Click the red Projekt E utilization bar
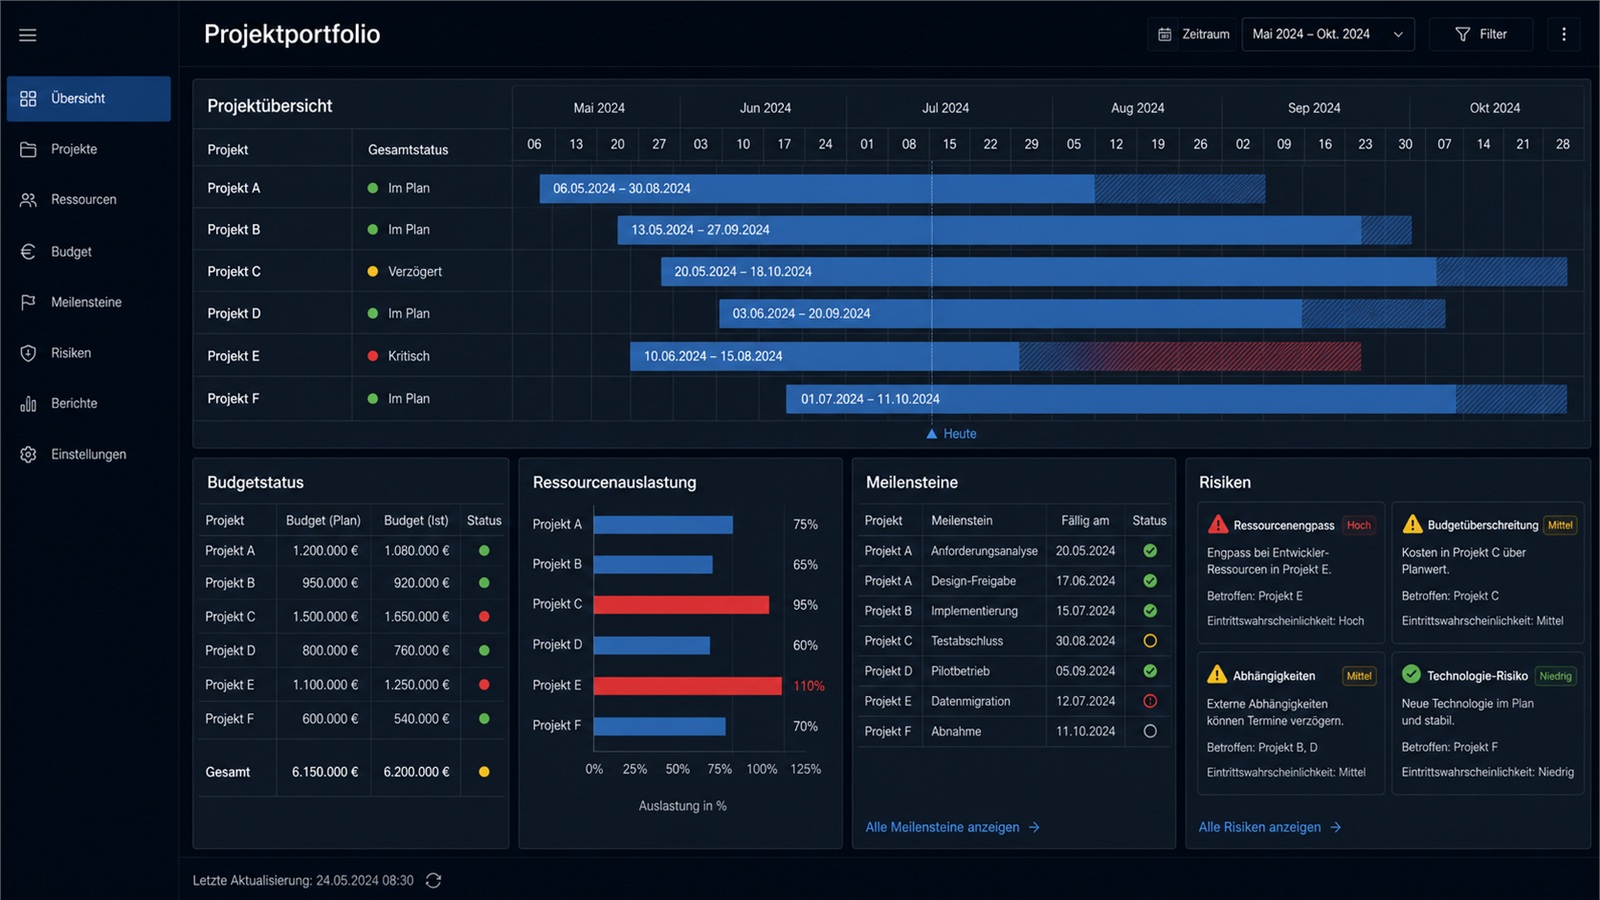Image resolution: width=1600 pixels, height=900 pixels. click(688, 686)
